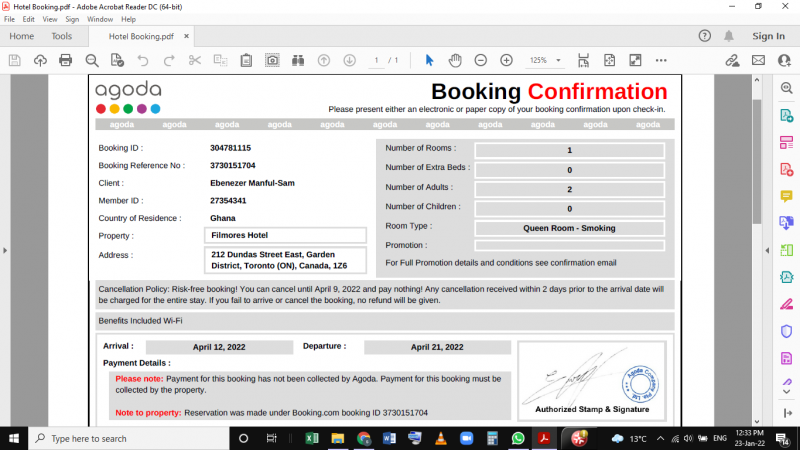Open notifications bell icon
This screenshot has width=800, height=450.
tap(729, 36)
